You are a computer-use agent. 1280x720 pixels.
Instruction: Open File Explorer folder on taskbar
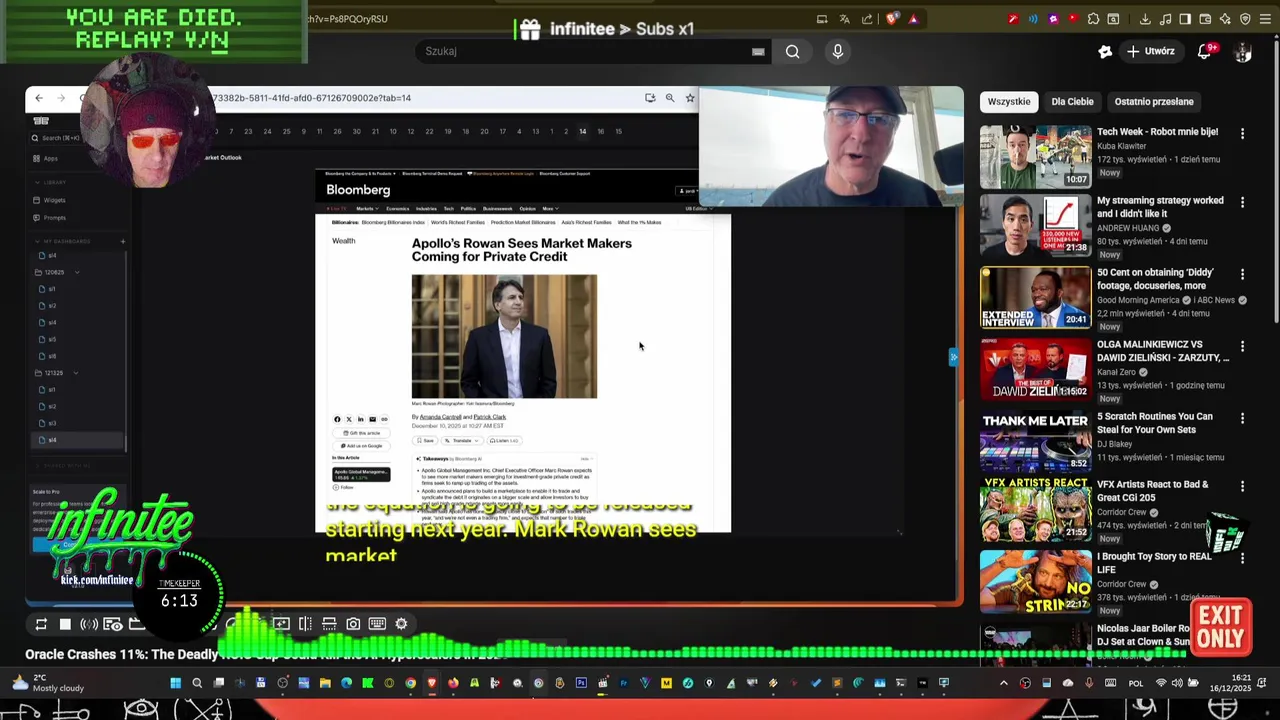point(325,684)
